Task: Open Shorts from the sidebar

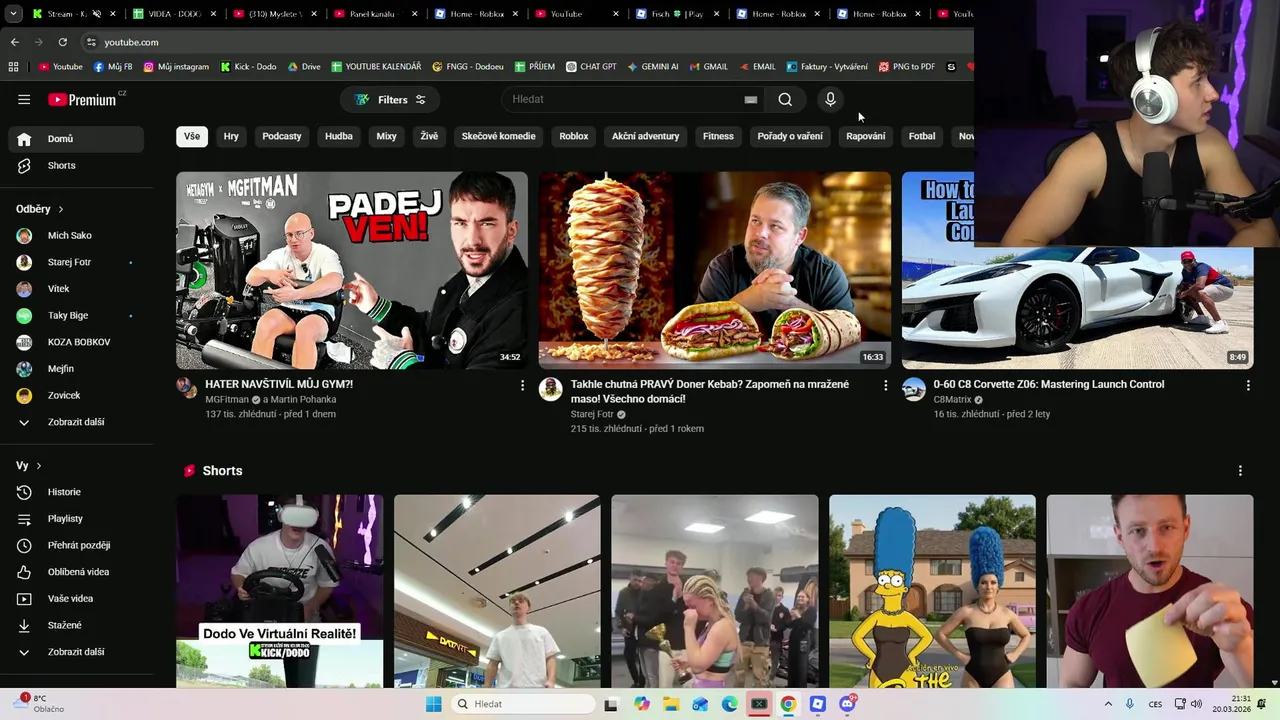Action: [x=76, y=165]
